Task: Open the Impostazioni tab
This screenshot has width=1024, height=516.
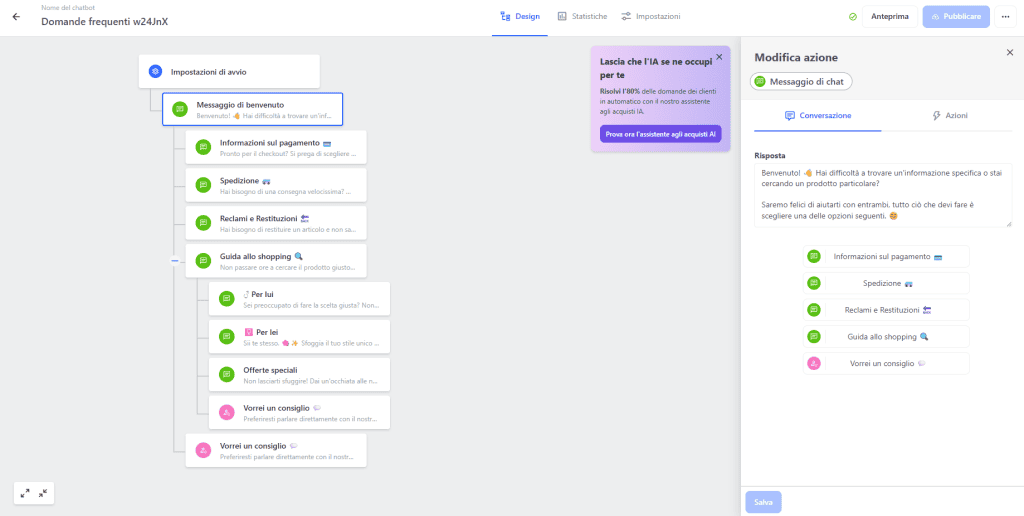Action: coord(650,16)
